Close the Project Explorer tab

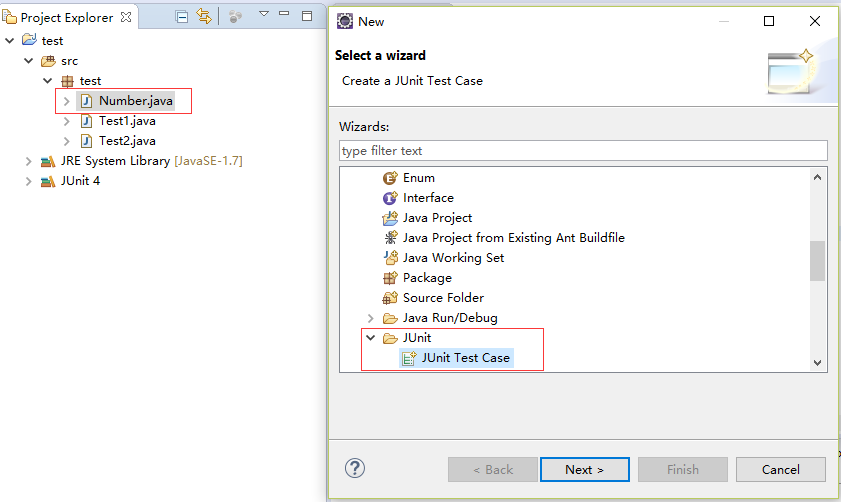tap(126, 17)
